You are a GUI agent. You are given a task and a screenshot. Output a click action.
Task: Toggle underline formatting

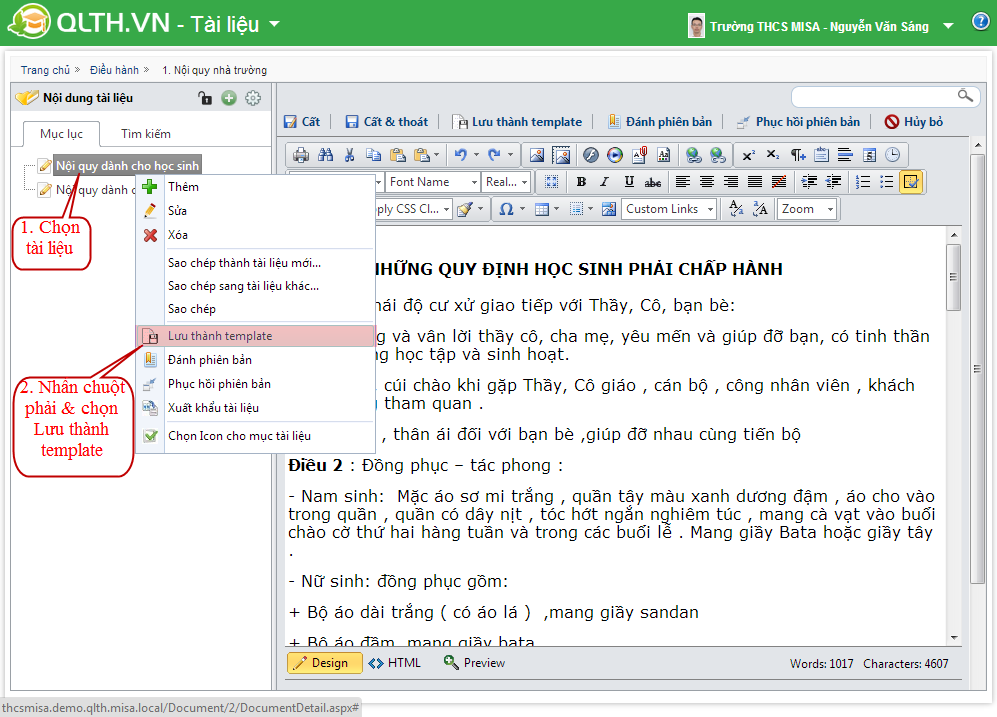(x=628, y=182)
